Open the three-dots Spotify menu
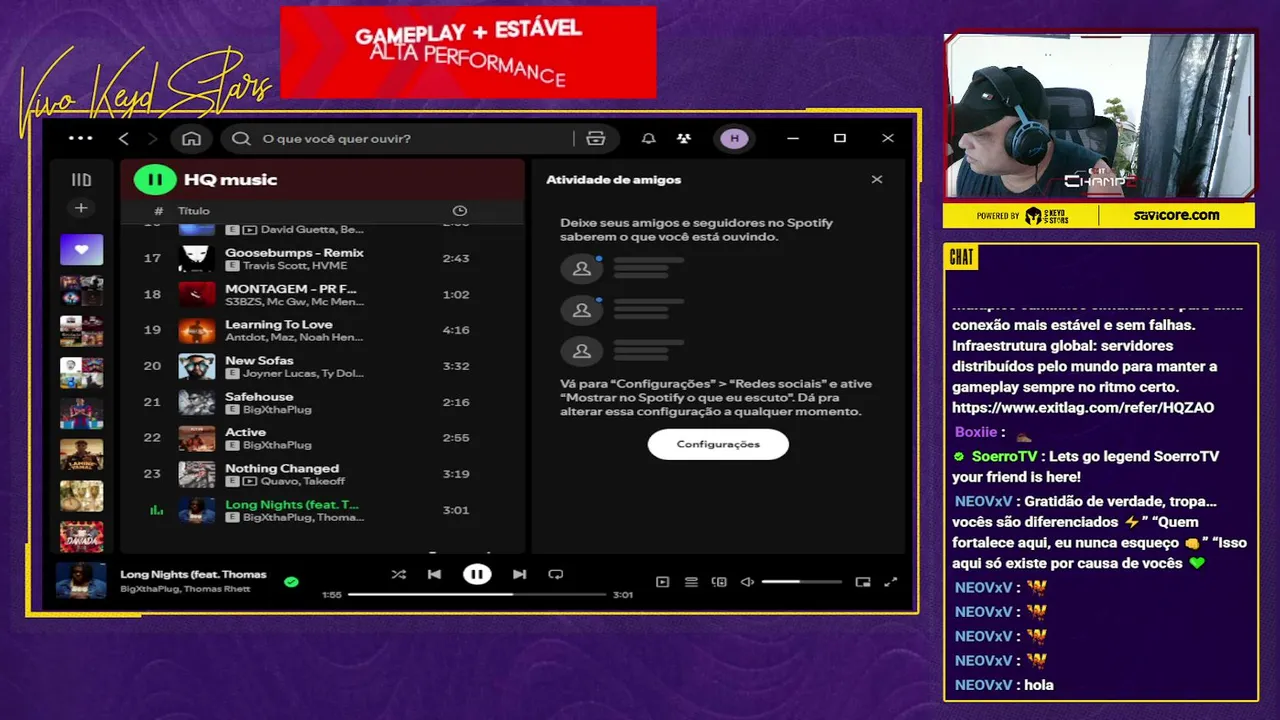 [81, 138]
